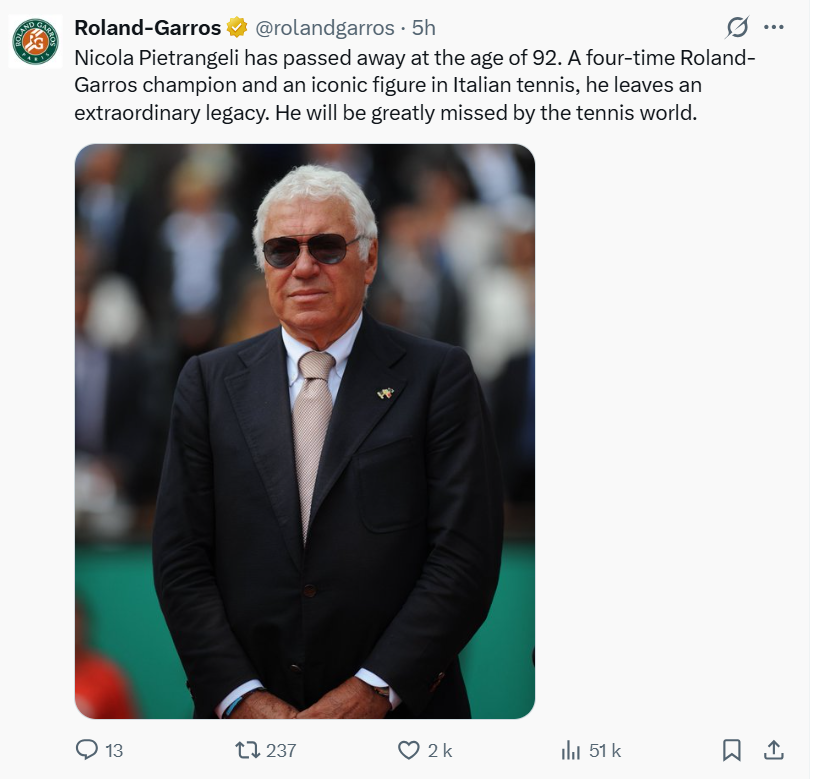
Task: Click the reply speech bubble icon
Action: 87,749
